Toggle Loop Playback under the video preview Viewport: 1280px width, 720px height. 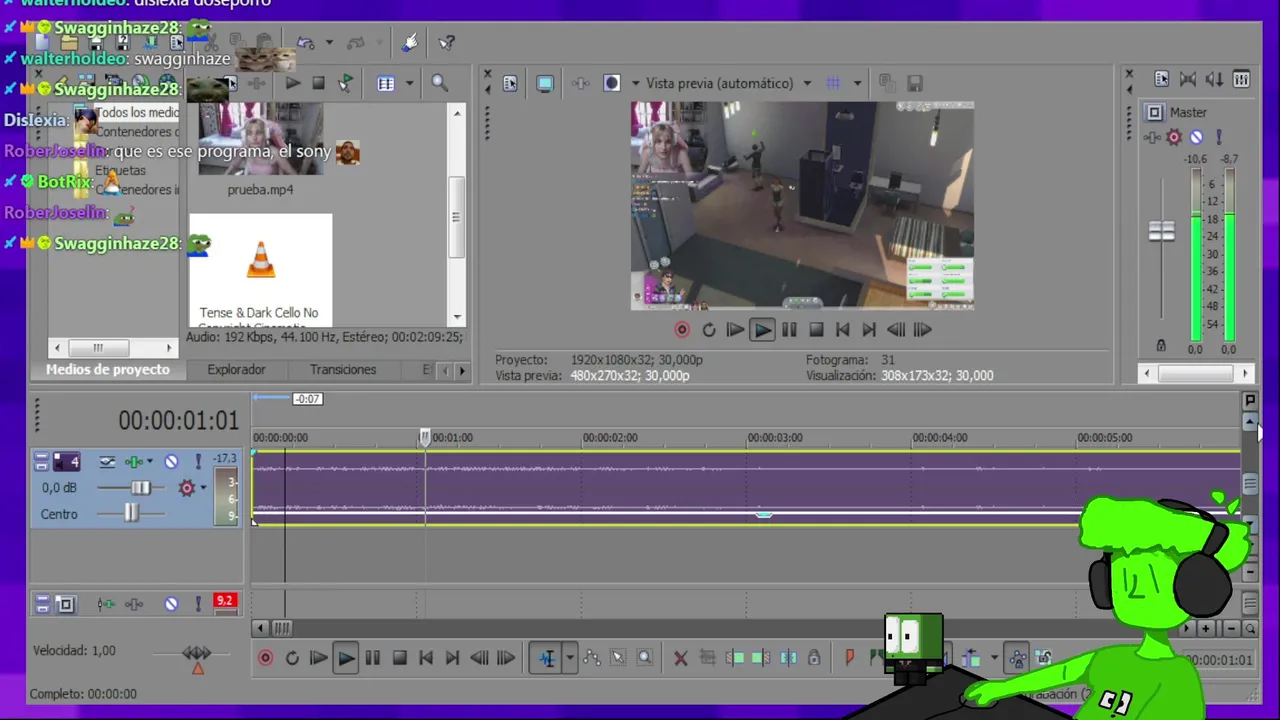(x=709, y=330)
